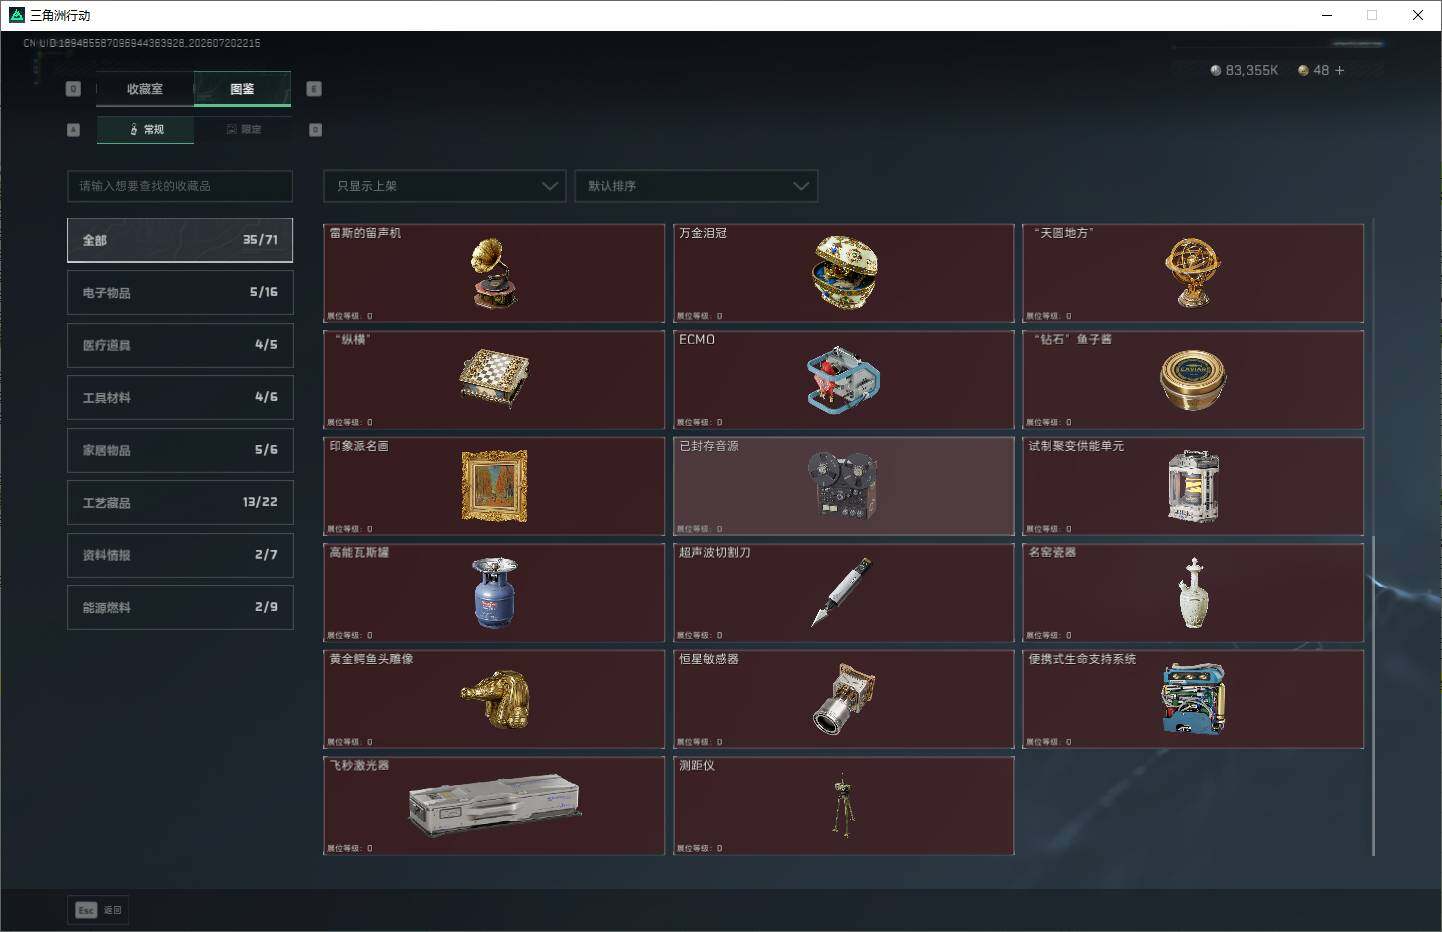The width and height of the screenshot is (1442, 932).
Task: Filter by 电子物品 category
Action: click(180, 292)
